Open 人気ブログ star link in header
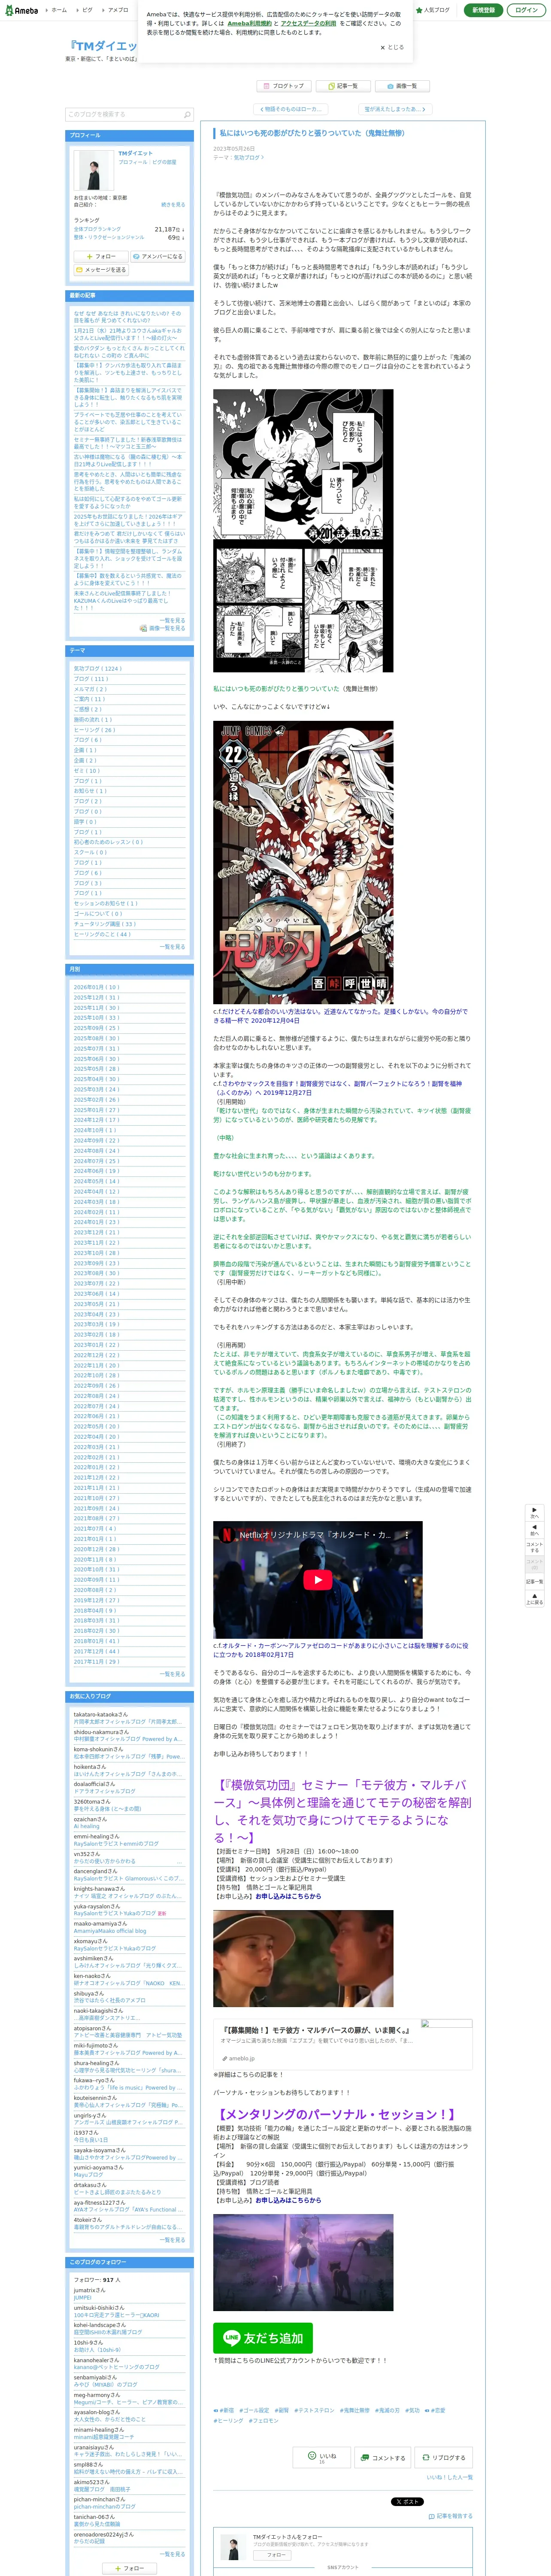 pyautogui.click(x=433, y=10)
